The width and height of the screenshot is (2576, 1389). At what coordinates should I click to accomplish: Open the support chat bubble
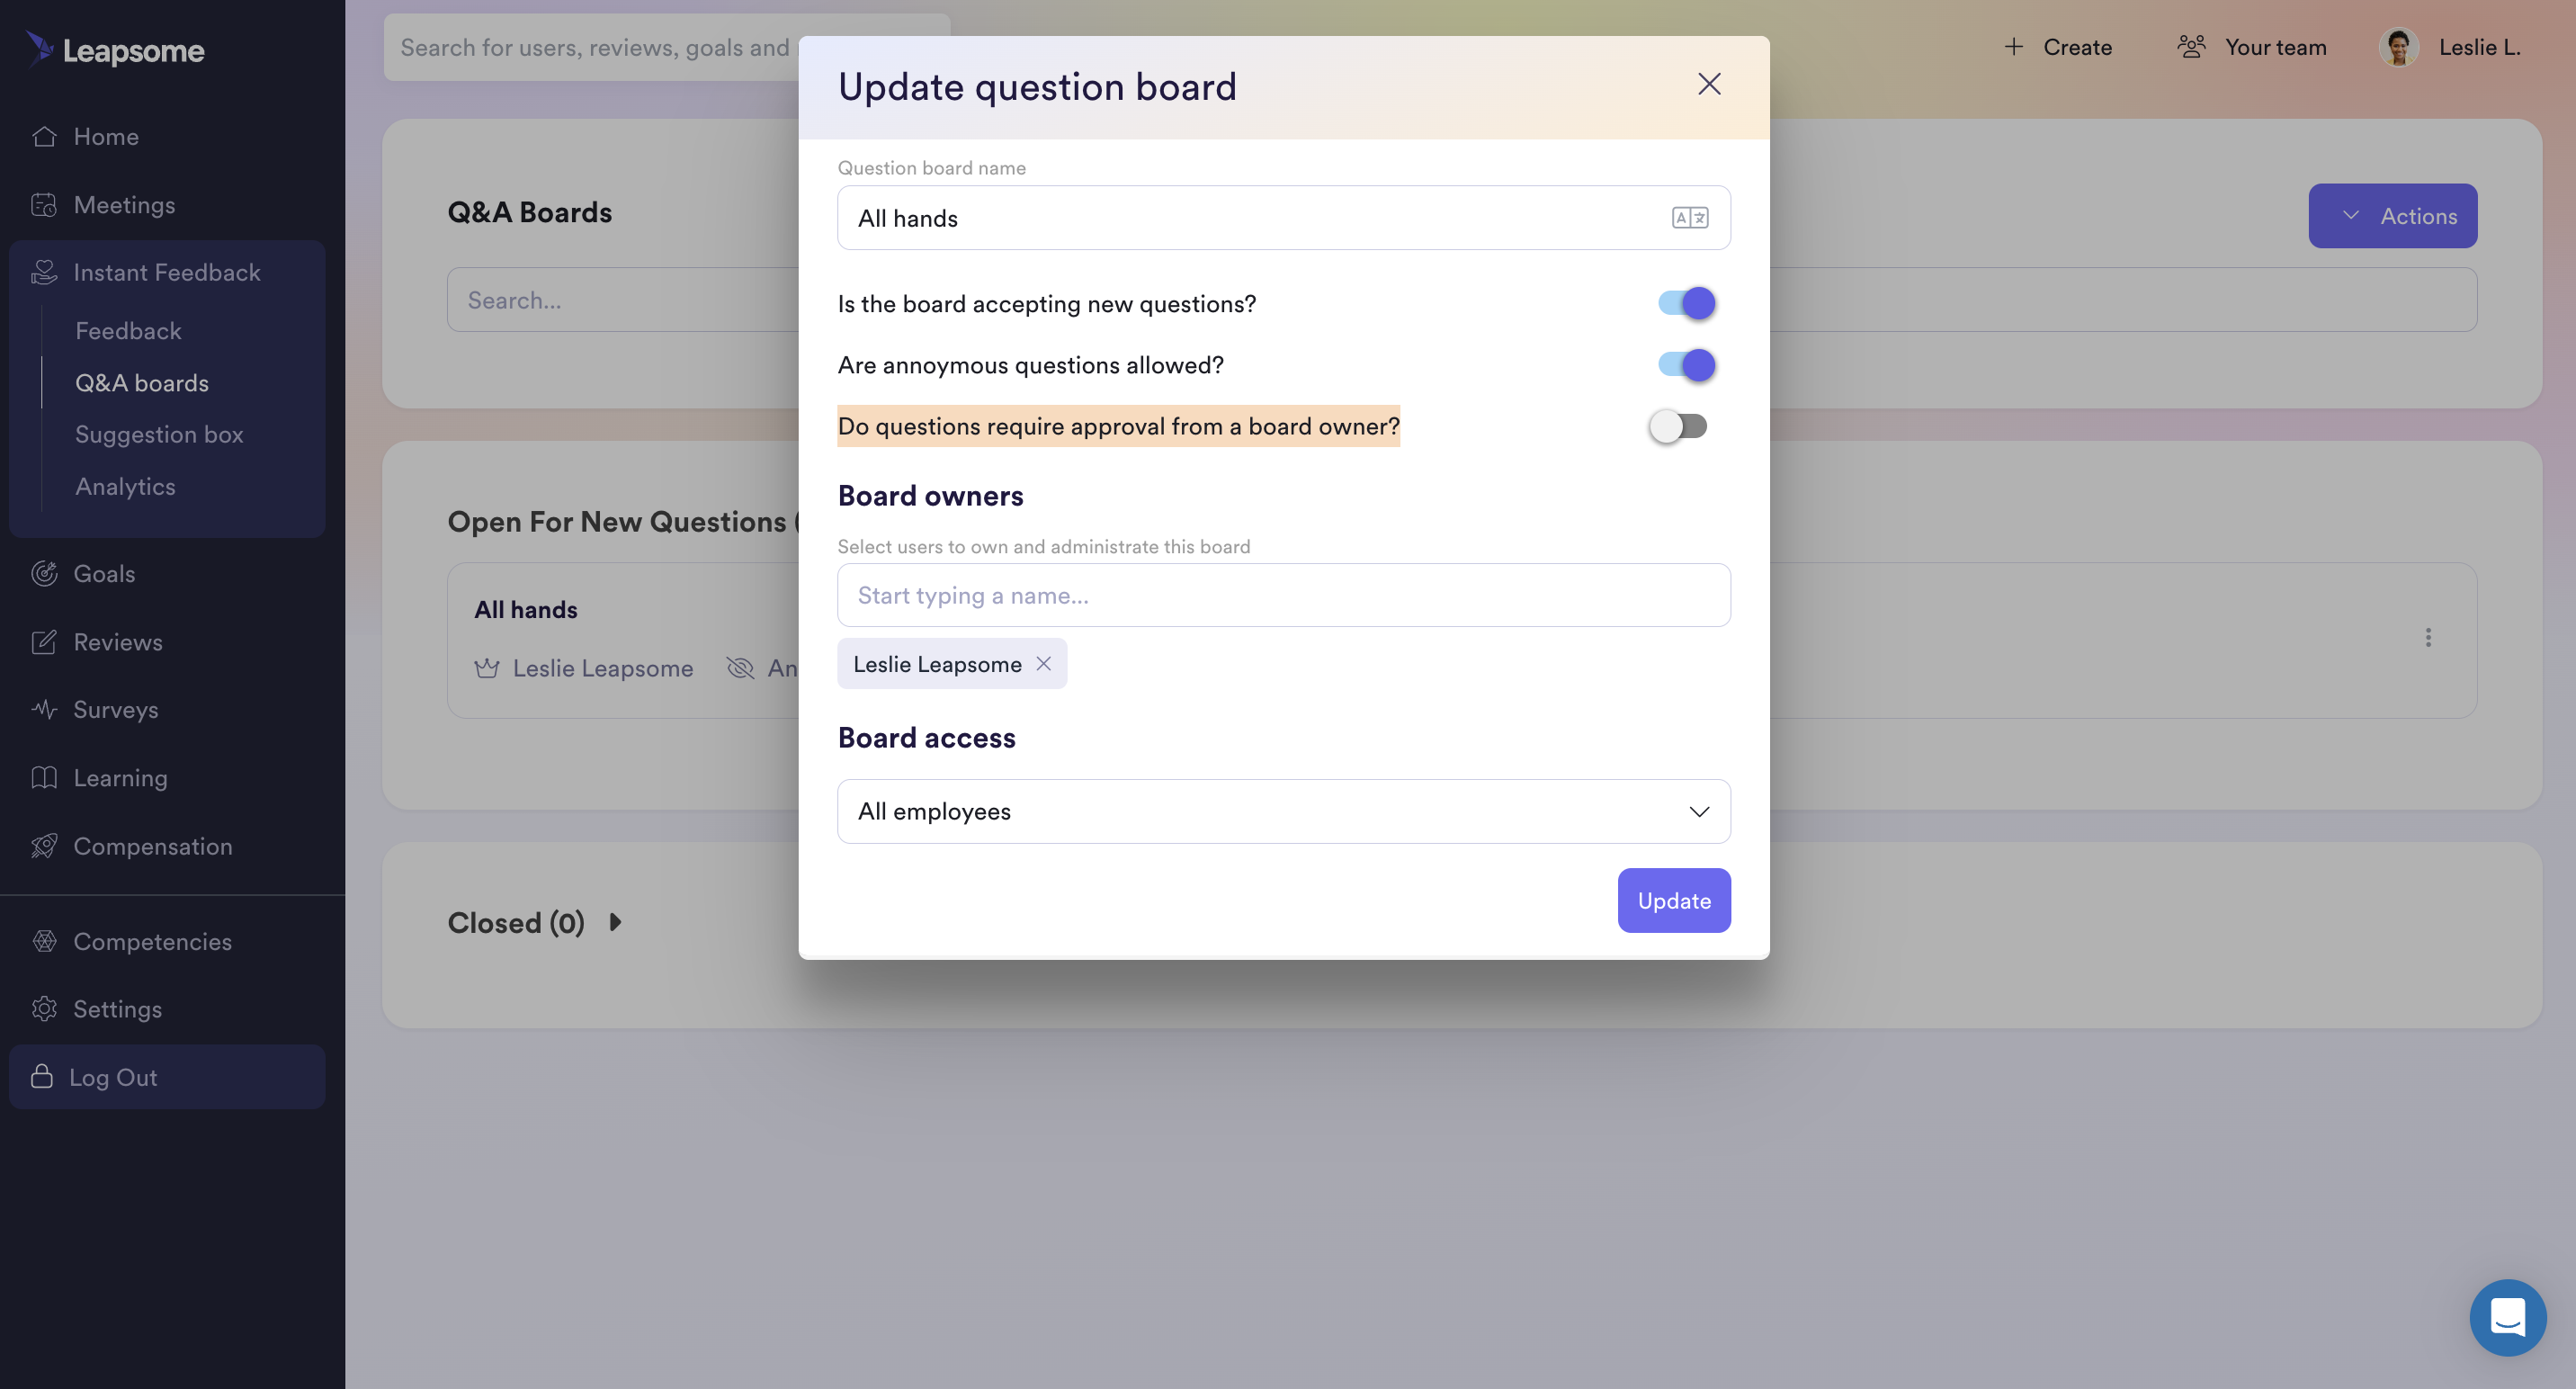coord(2508,1317)
